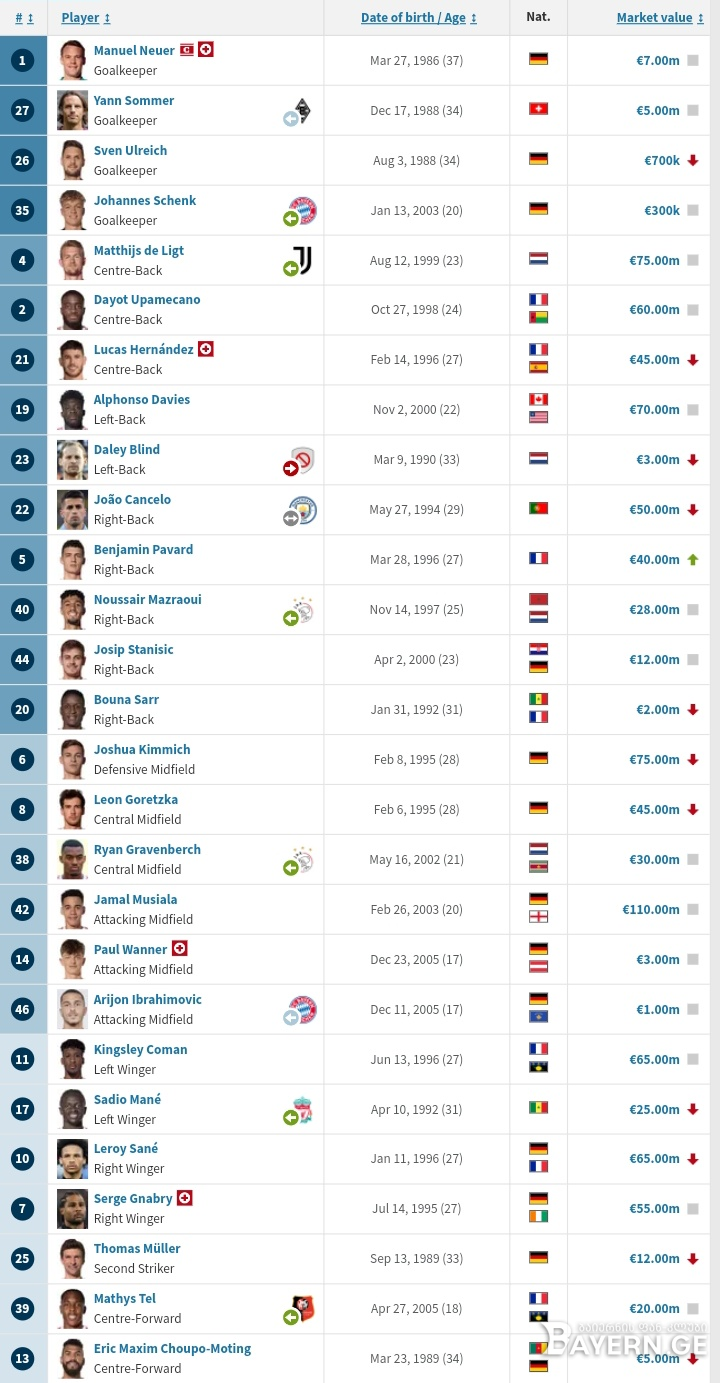Click the captain armband icon next to Manuel Neuer
Screen dimensions: 720x1383
(x=186, y=49)
